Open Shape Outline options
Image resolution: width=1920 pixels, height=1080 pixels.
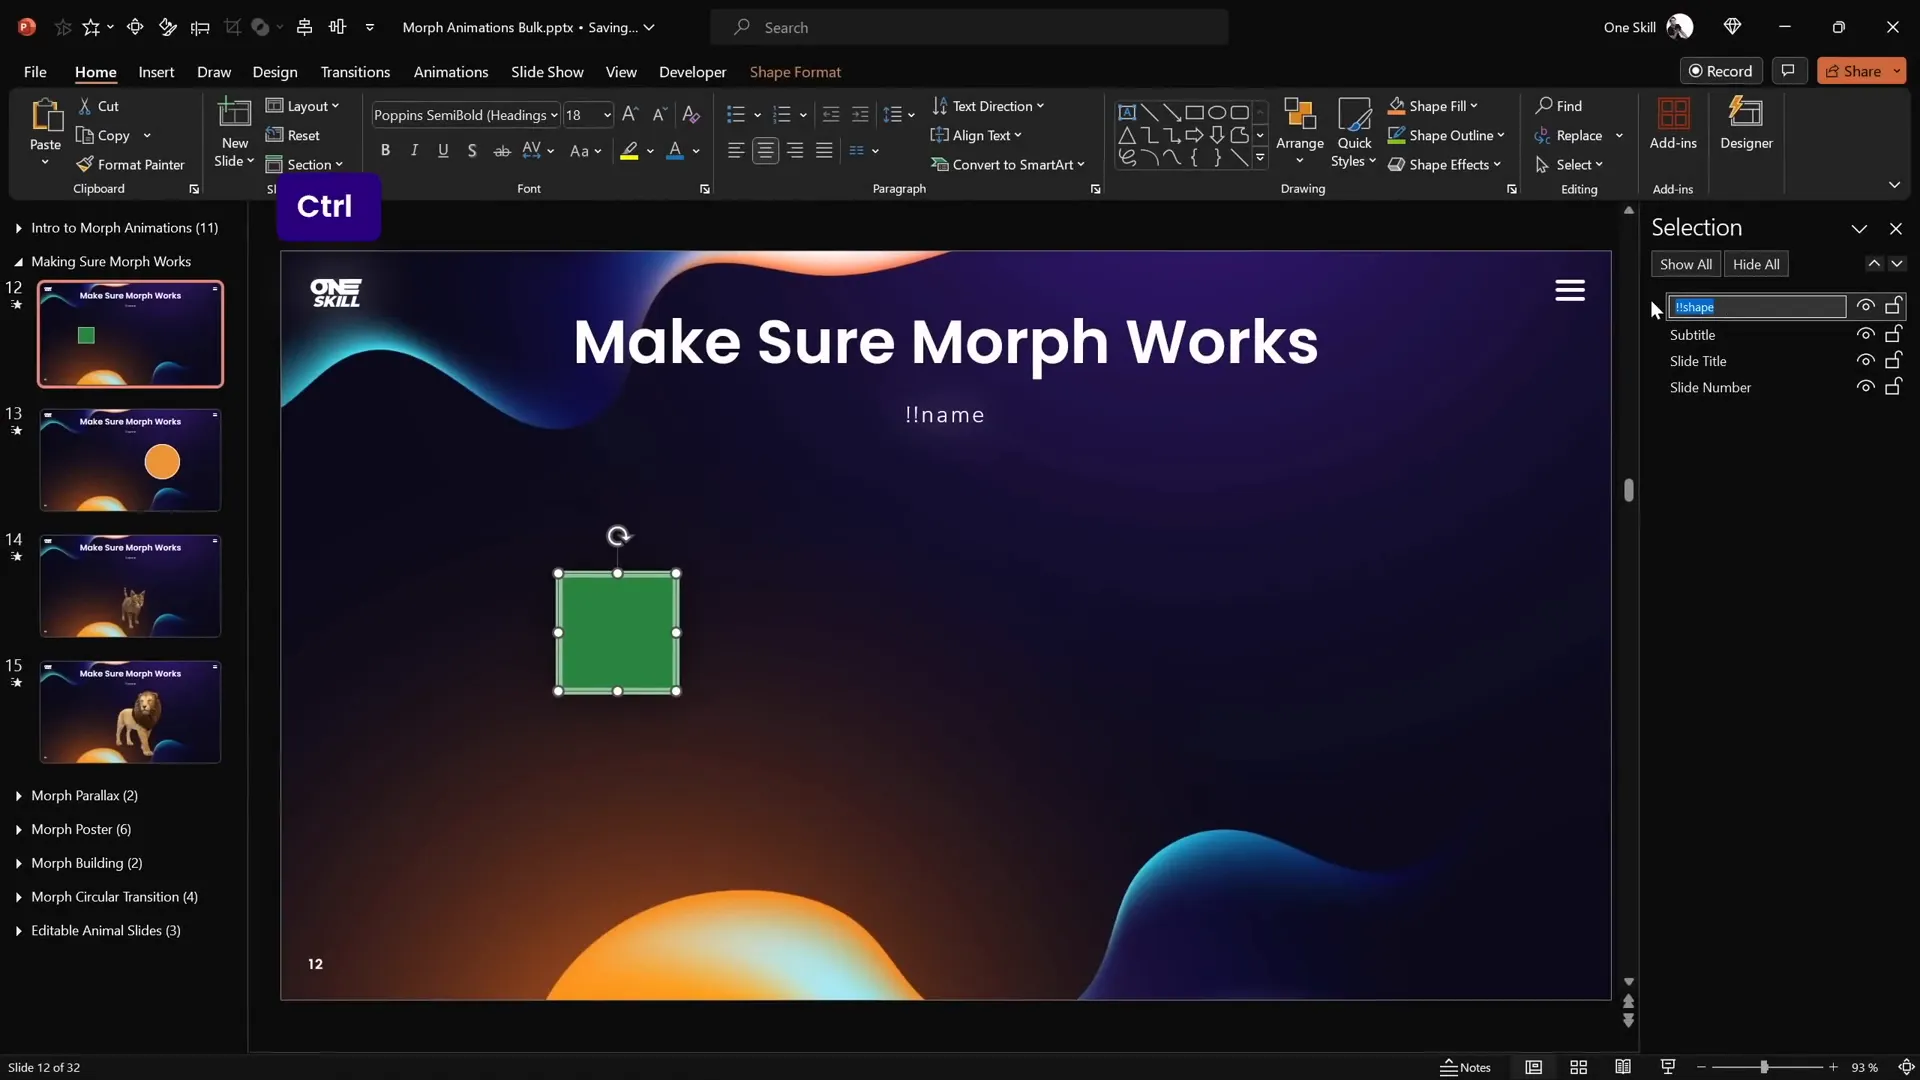point(1445,135)
